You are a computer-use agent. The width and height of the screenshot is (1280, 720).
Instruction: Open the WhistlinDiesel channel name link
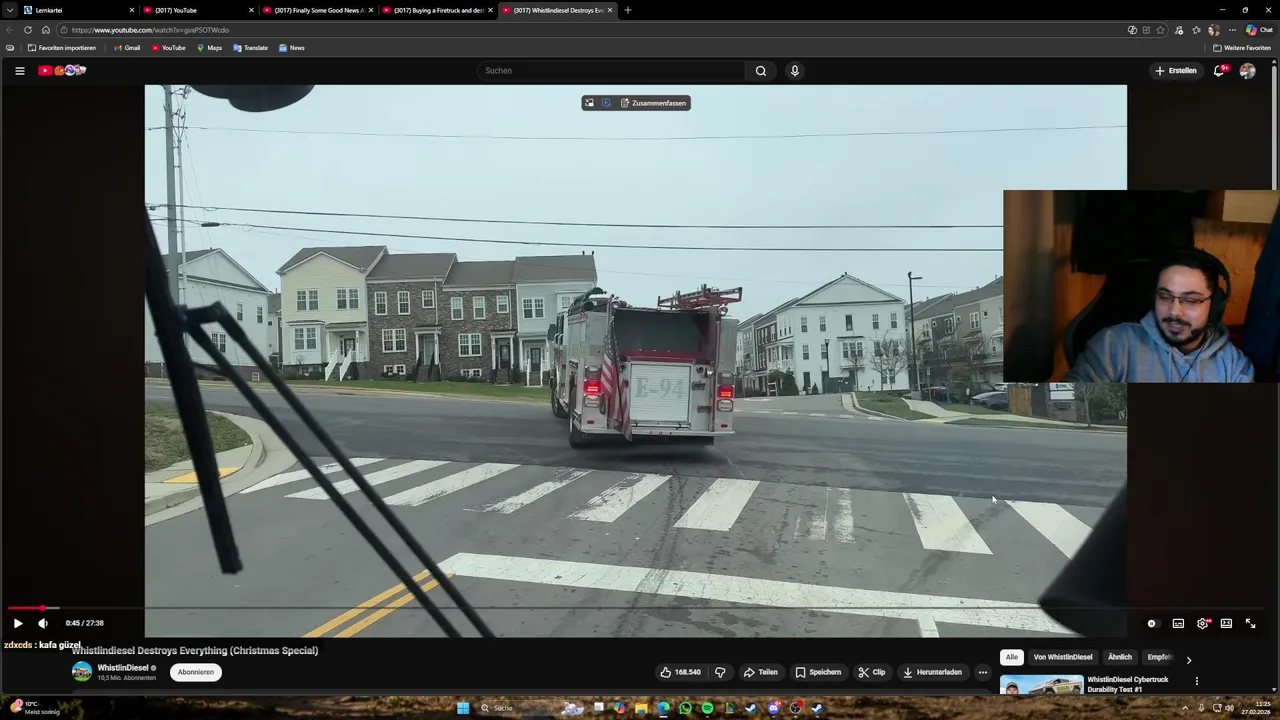tap(122, 668)
